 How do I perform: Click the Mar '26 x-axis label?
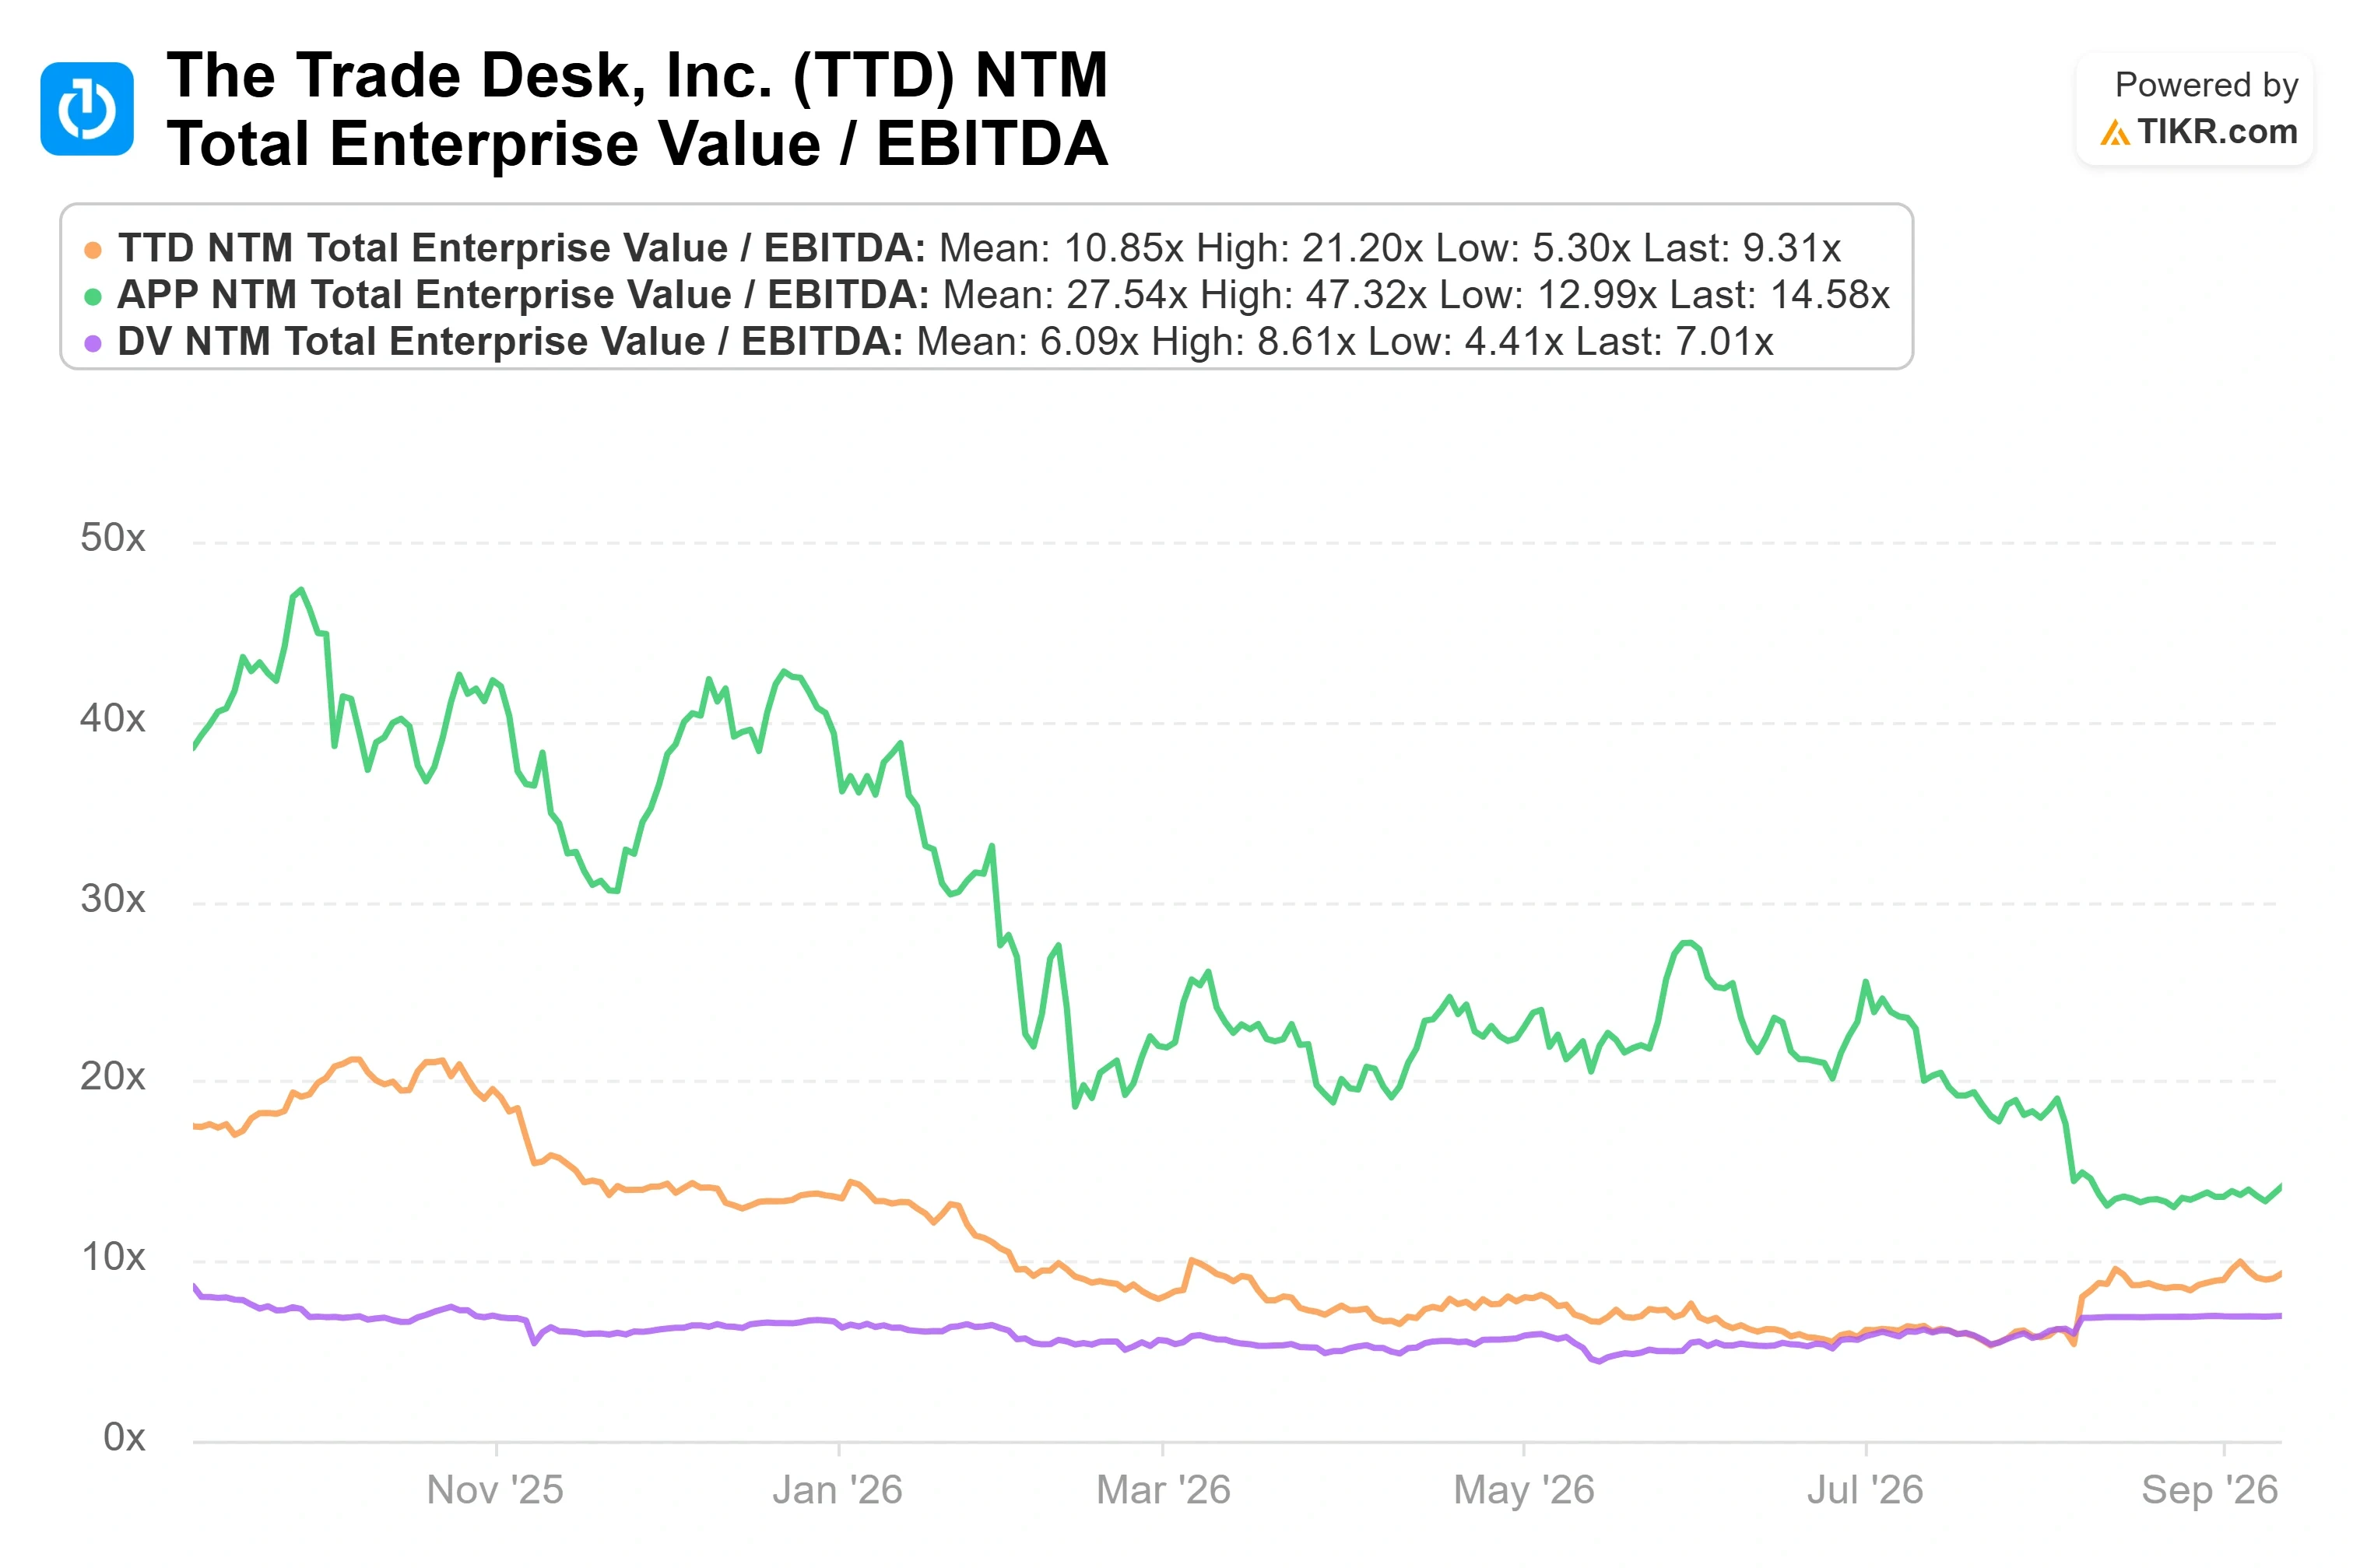click(1163, 1490)
